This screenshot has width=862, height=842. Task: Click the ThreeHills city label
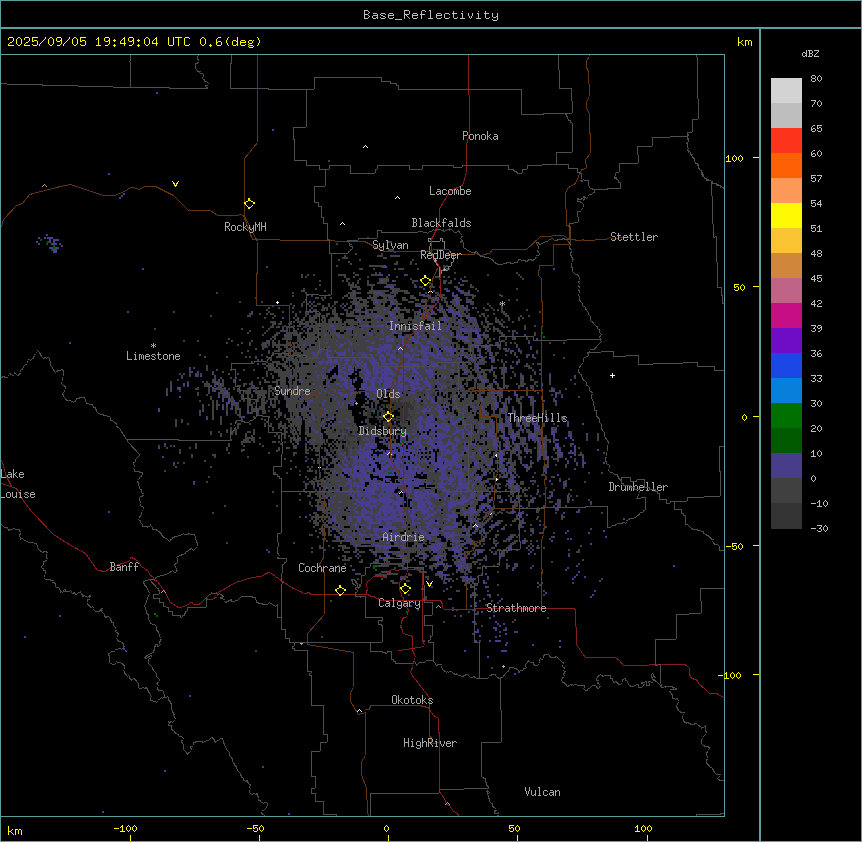537,418
